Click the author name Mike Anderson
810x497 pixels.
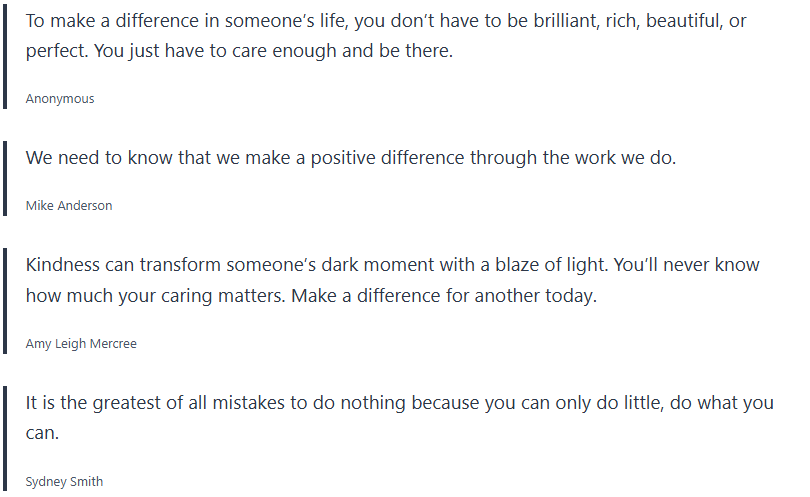(69, 205)
